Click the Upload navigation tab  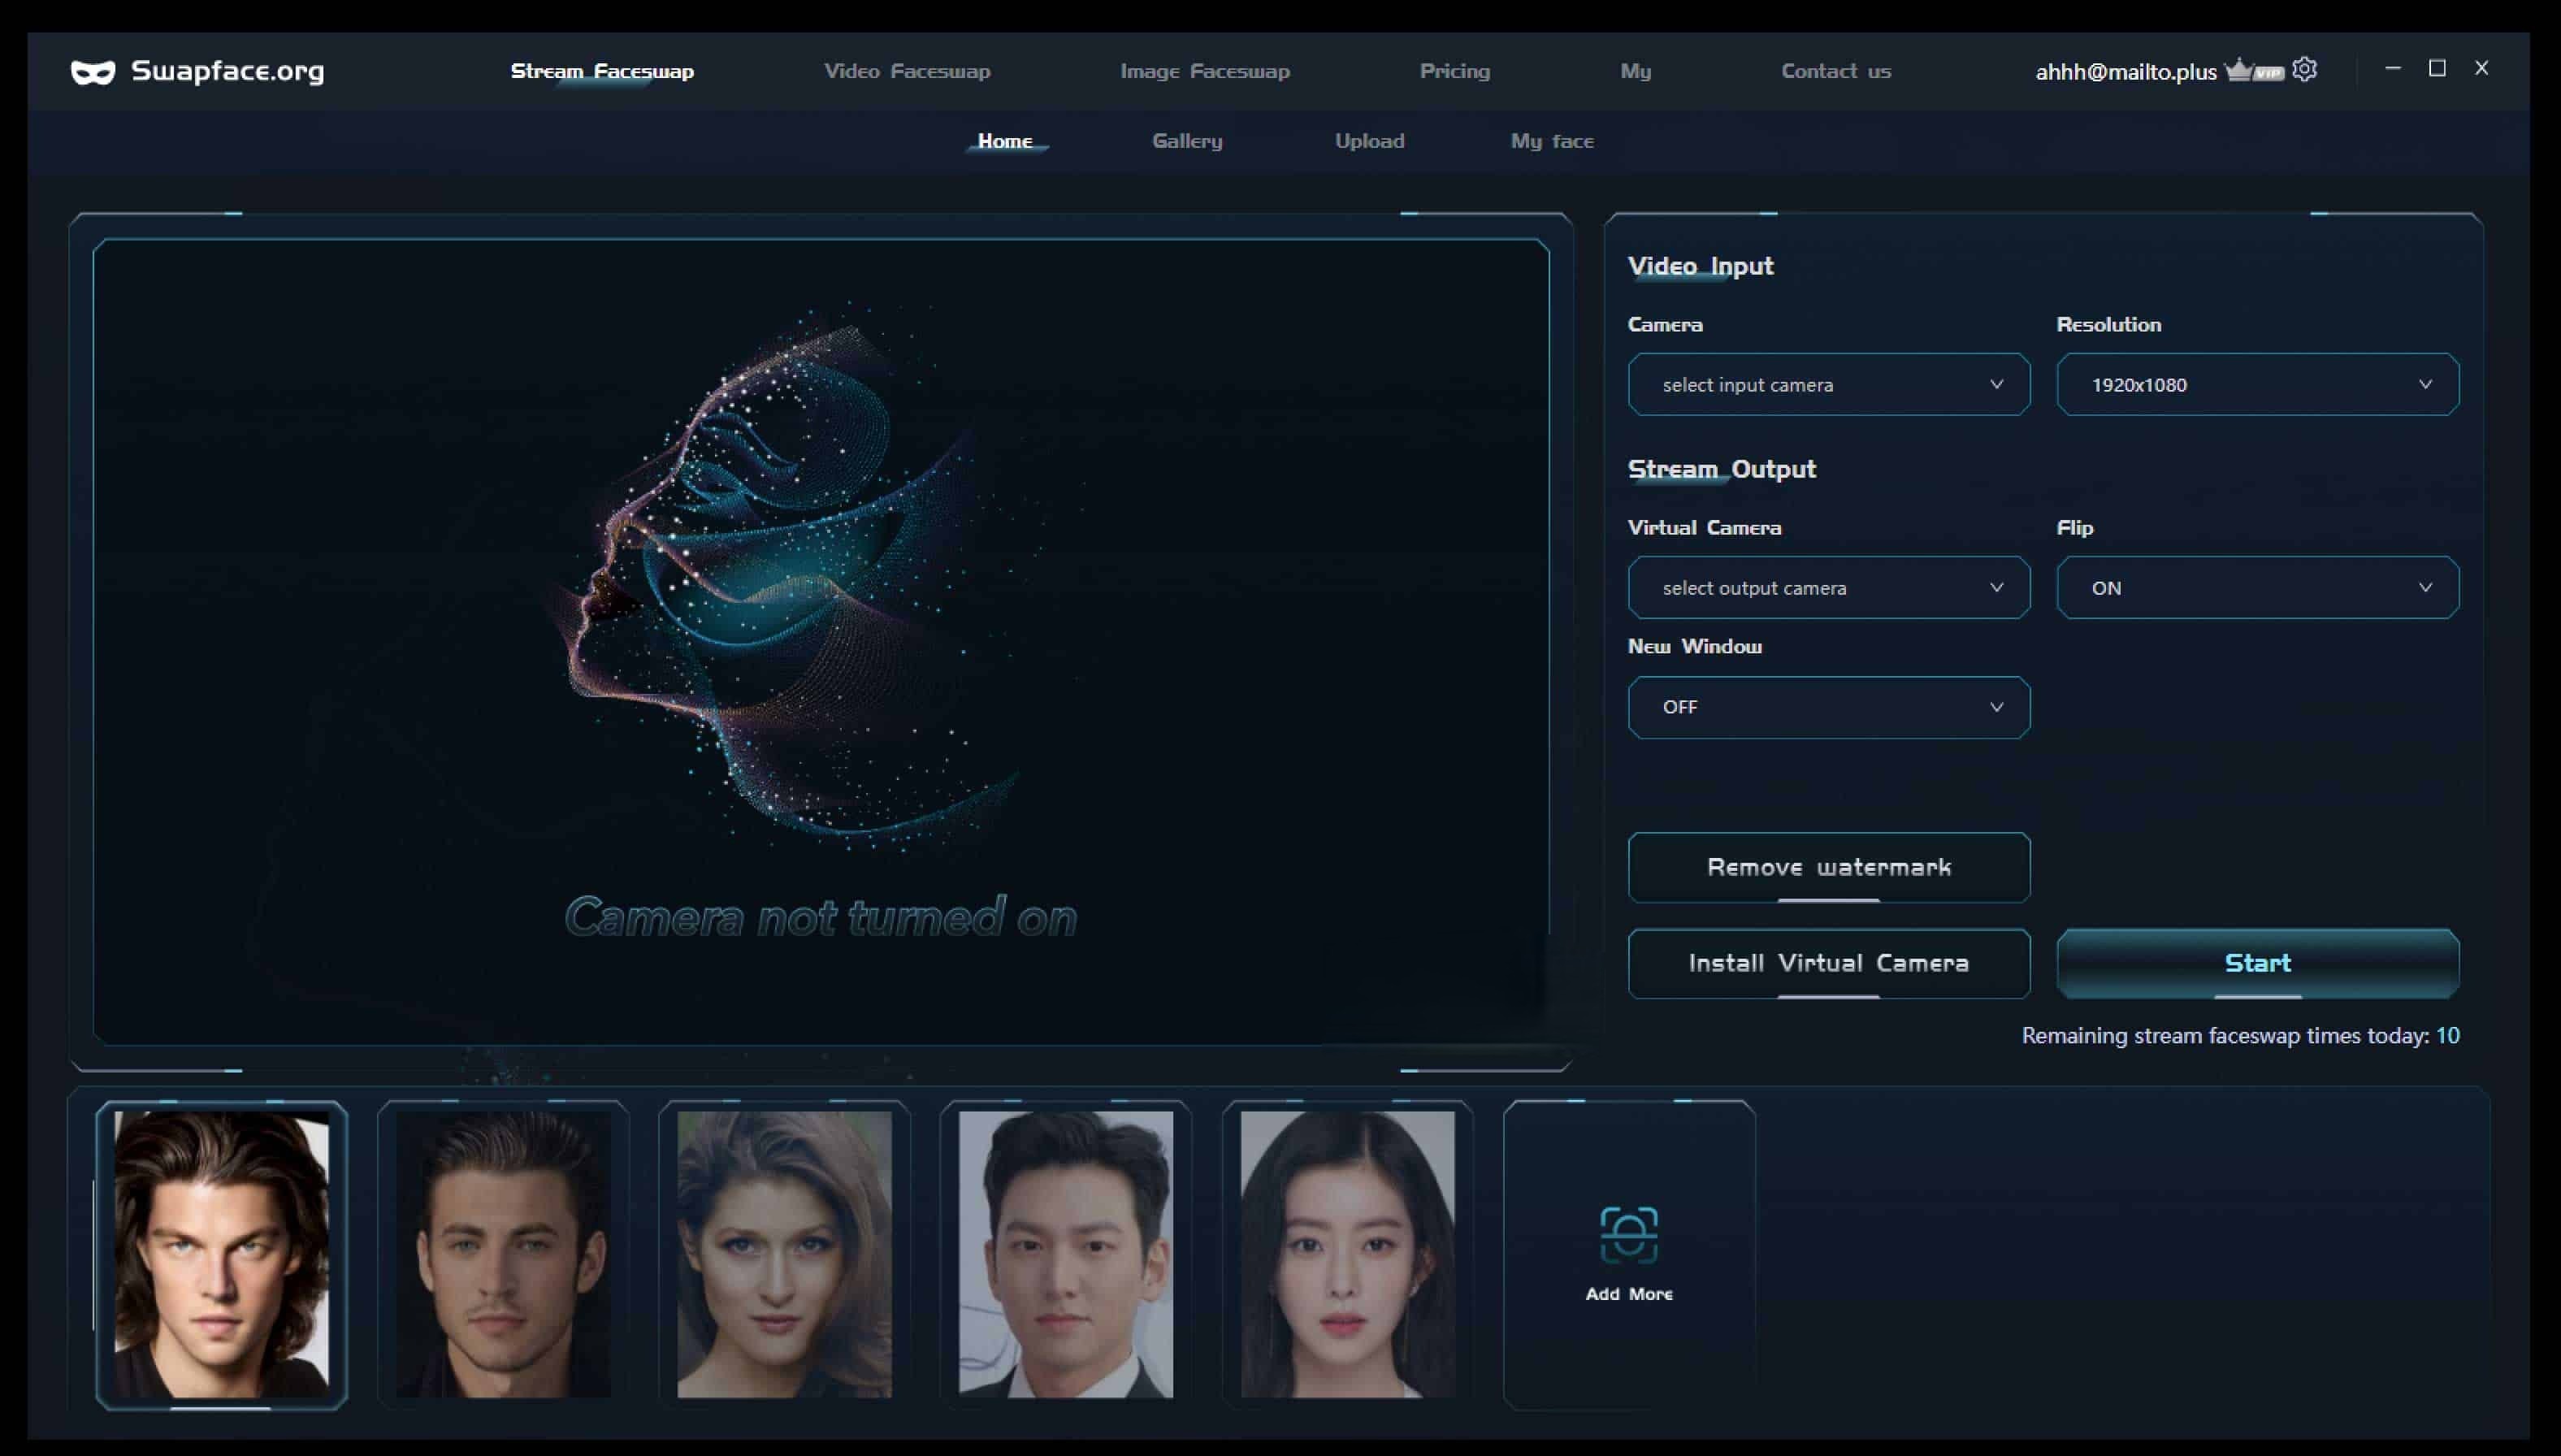(1367, 141)
